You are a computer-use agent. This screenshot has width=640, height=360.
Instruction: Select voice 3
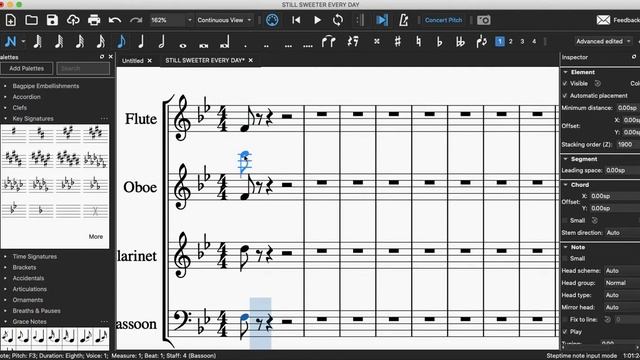point(522,41)
